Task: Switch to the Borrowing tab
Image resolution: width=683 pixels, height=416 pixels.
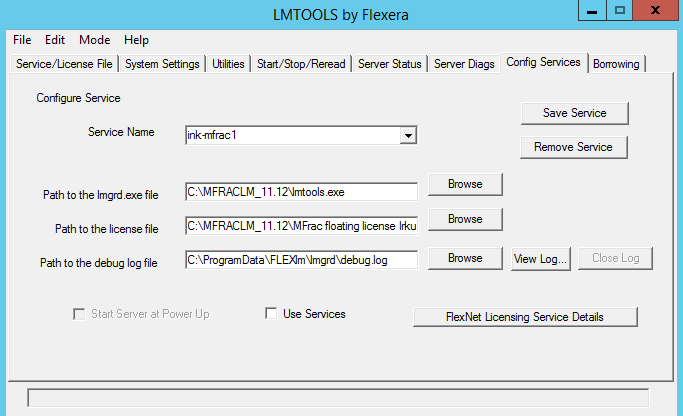Action: pos(616,64)
